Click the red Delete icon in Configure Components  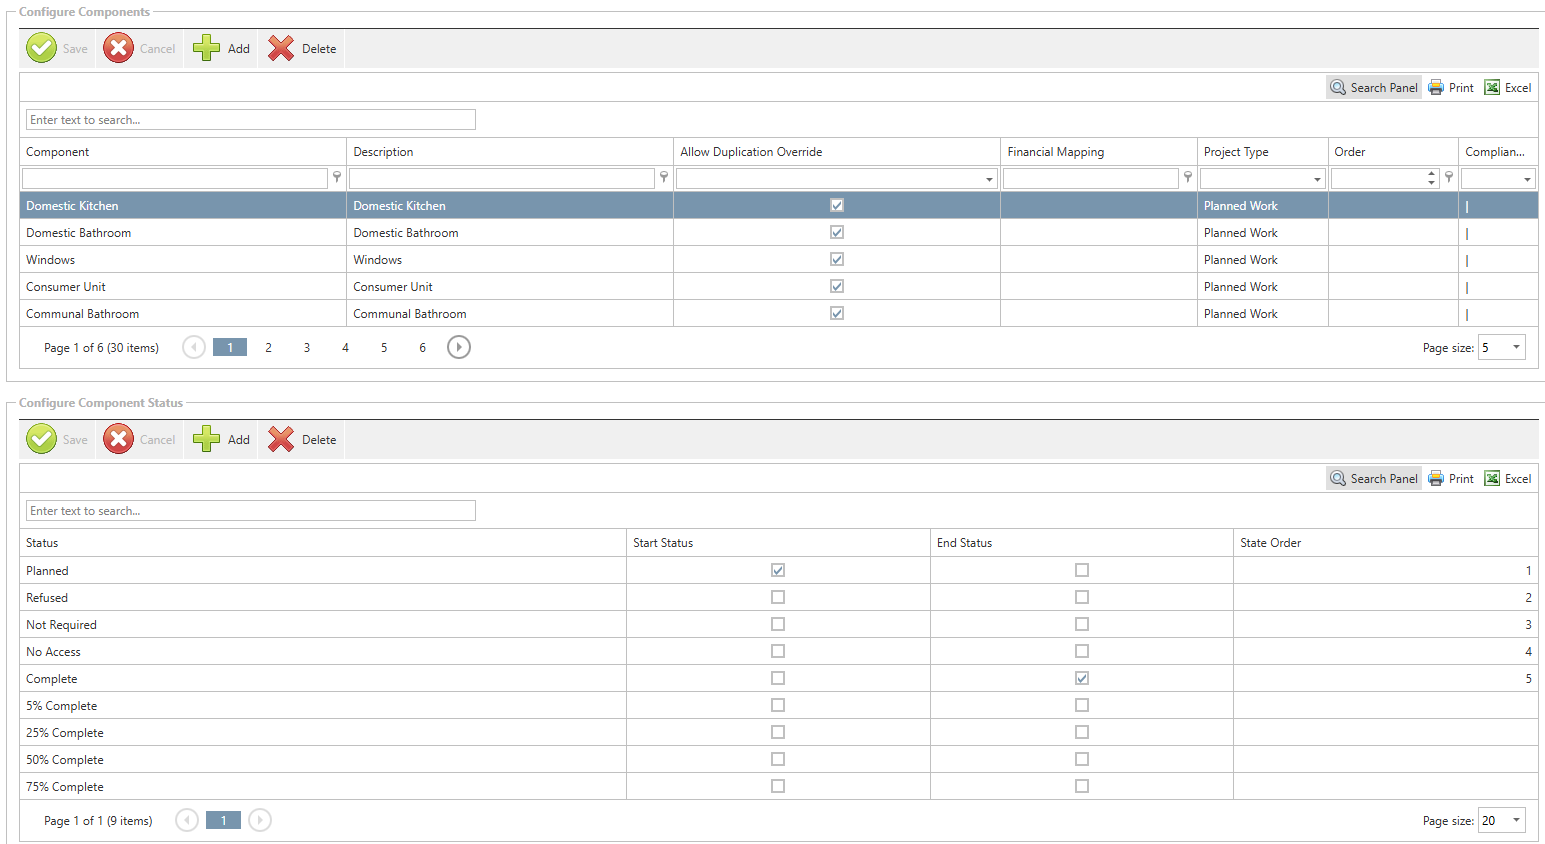tap(281, 48)
